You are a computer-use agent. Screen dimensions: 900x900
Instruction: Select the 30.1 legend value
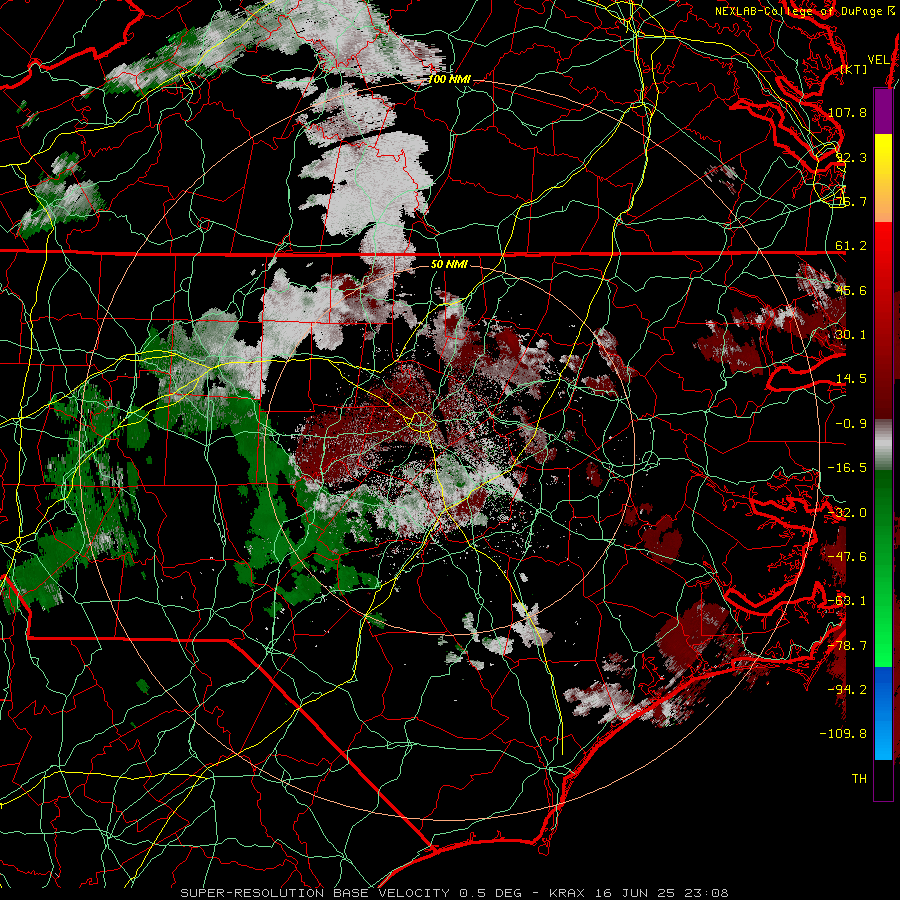click(x=851, y=335)
